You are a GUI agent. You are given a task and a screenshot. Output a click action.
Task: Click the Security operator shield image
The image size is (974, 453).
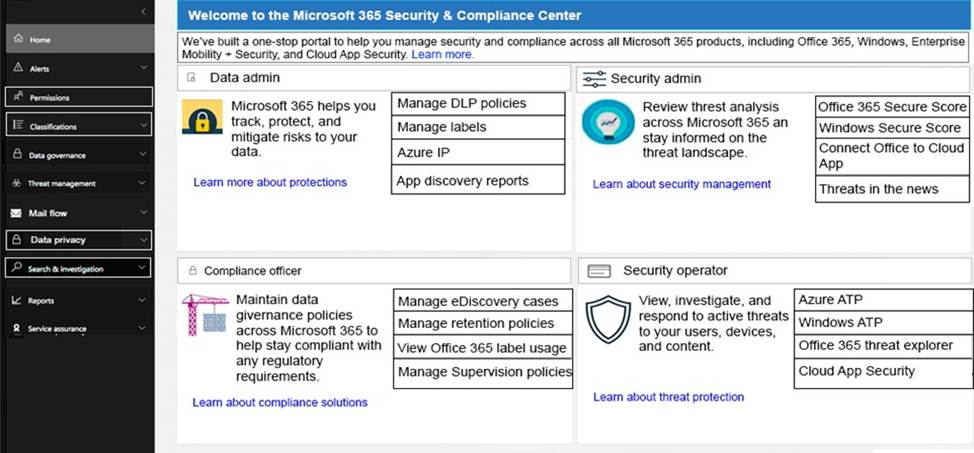click(x=608, y=319)
